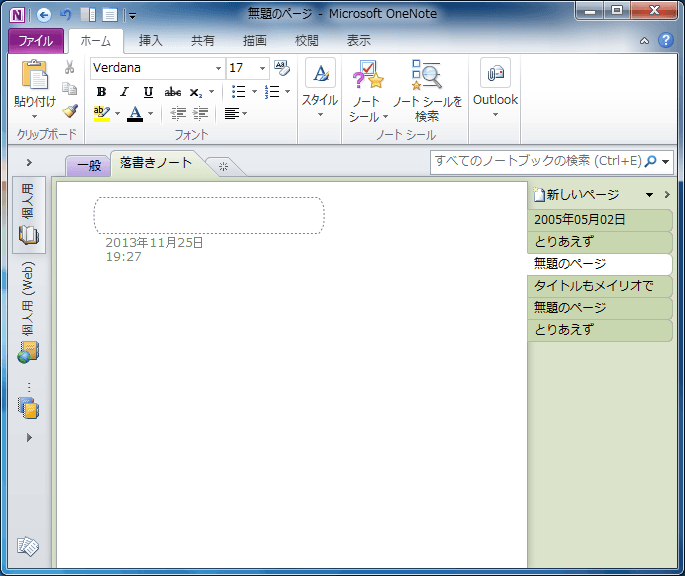The image size is (685, 576).
Task: Dock to desktop icon in quick access toolbar
Action: pyautogui.click(x=88, y=15)
